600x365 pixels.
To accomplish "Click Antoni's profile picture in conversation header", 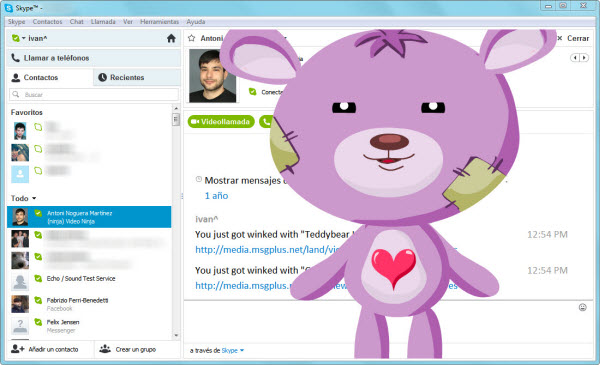I will click(212, 76).
